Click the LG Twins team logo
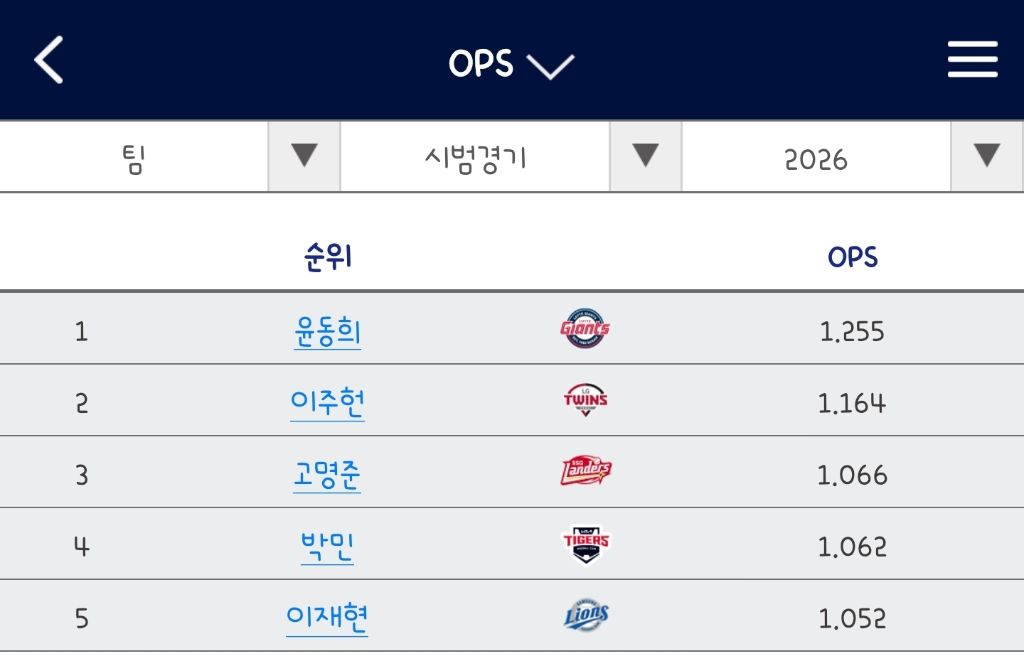Viewport: 1024px width, 656px height. coord(585,400)
